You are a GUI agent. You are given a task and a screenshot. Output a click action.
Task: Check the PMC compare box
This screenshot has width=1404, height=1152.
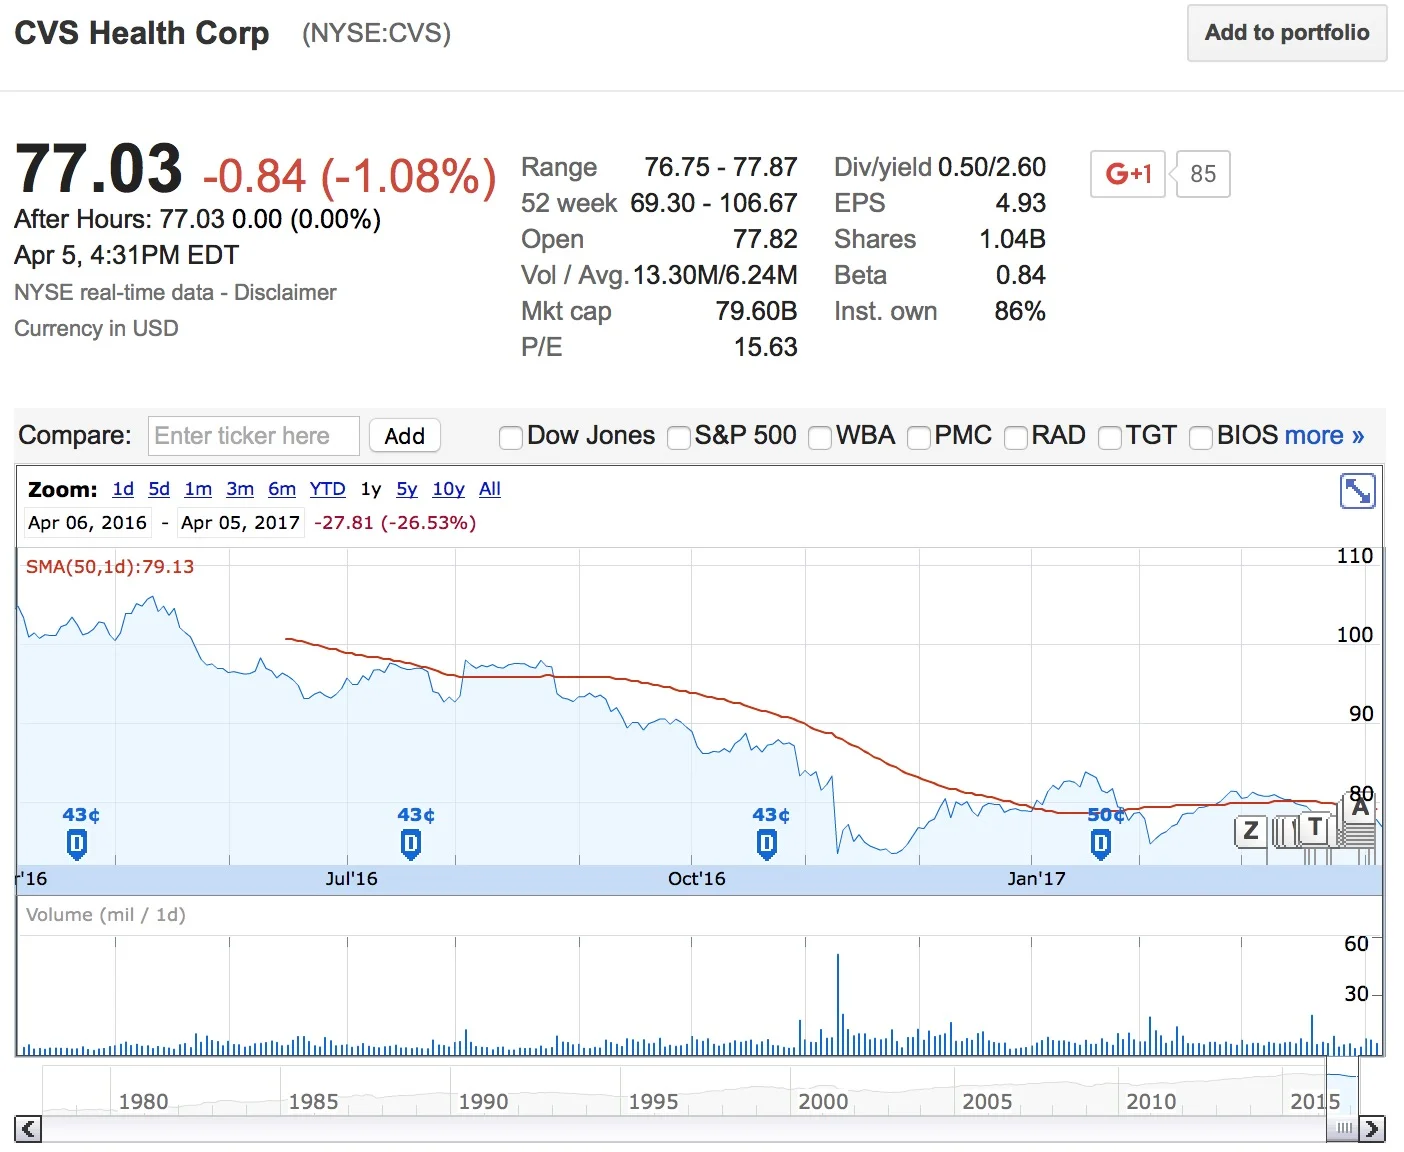coord(918,437)
